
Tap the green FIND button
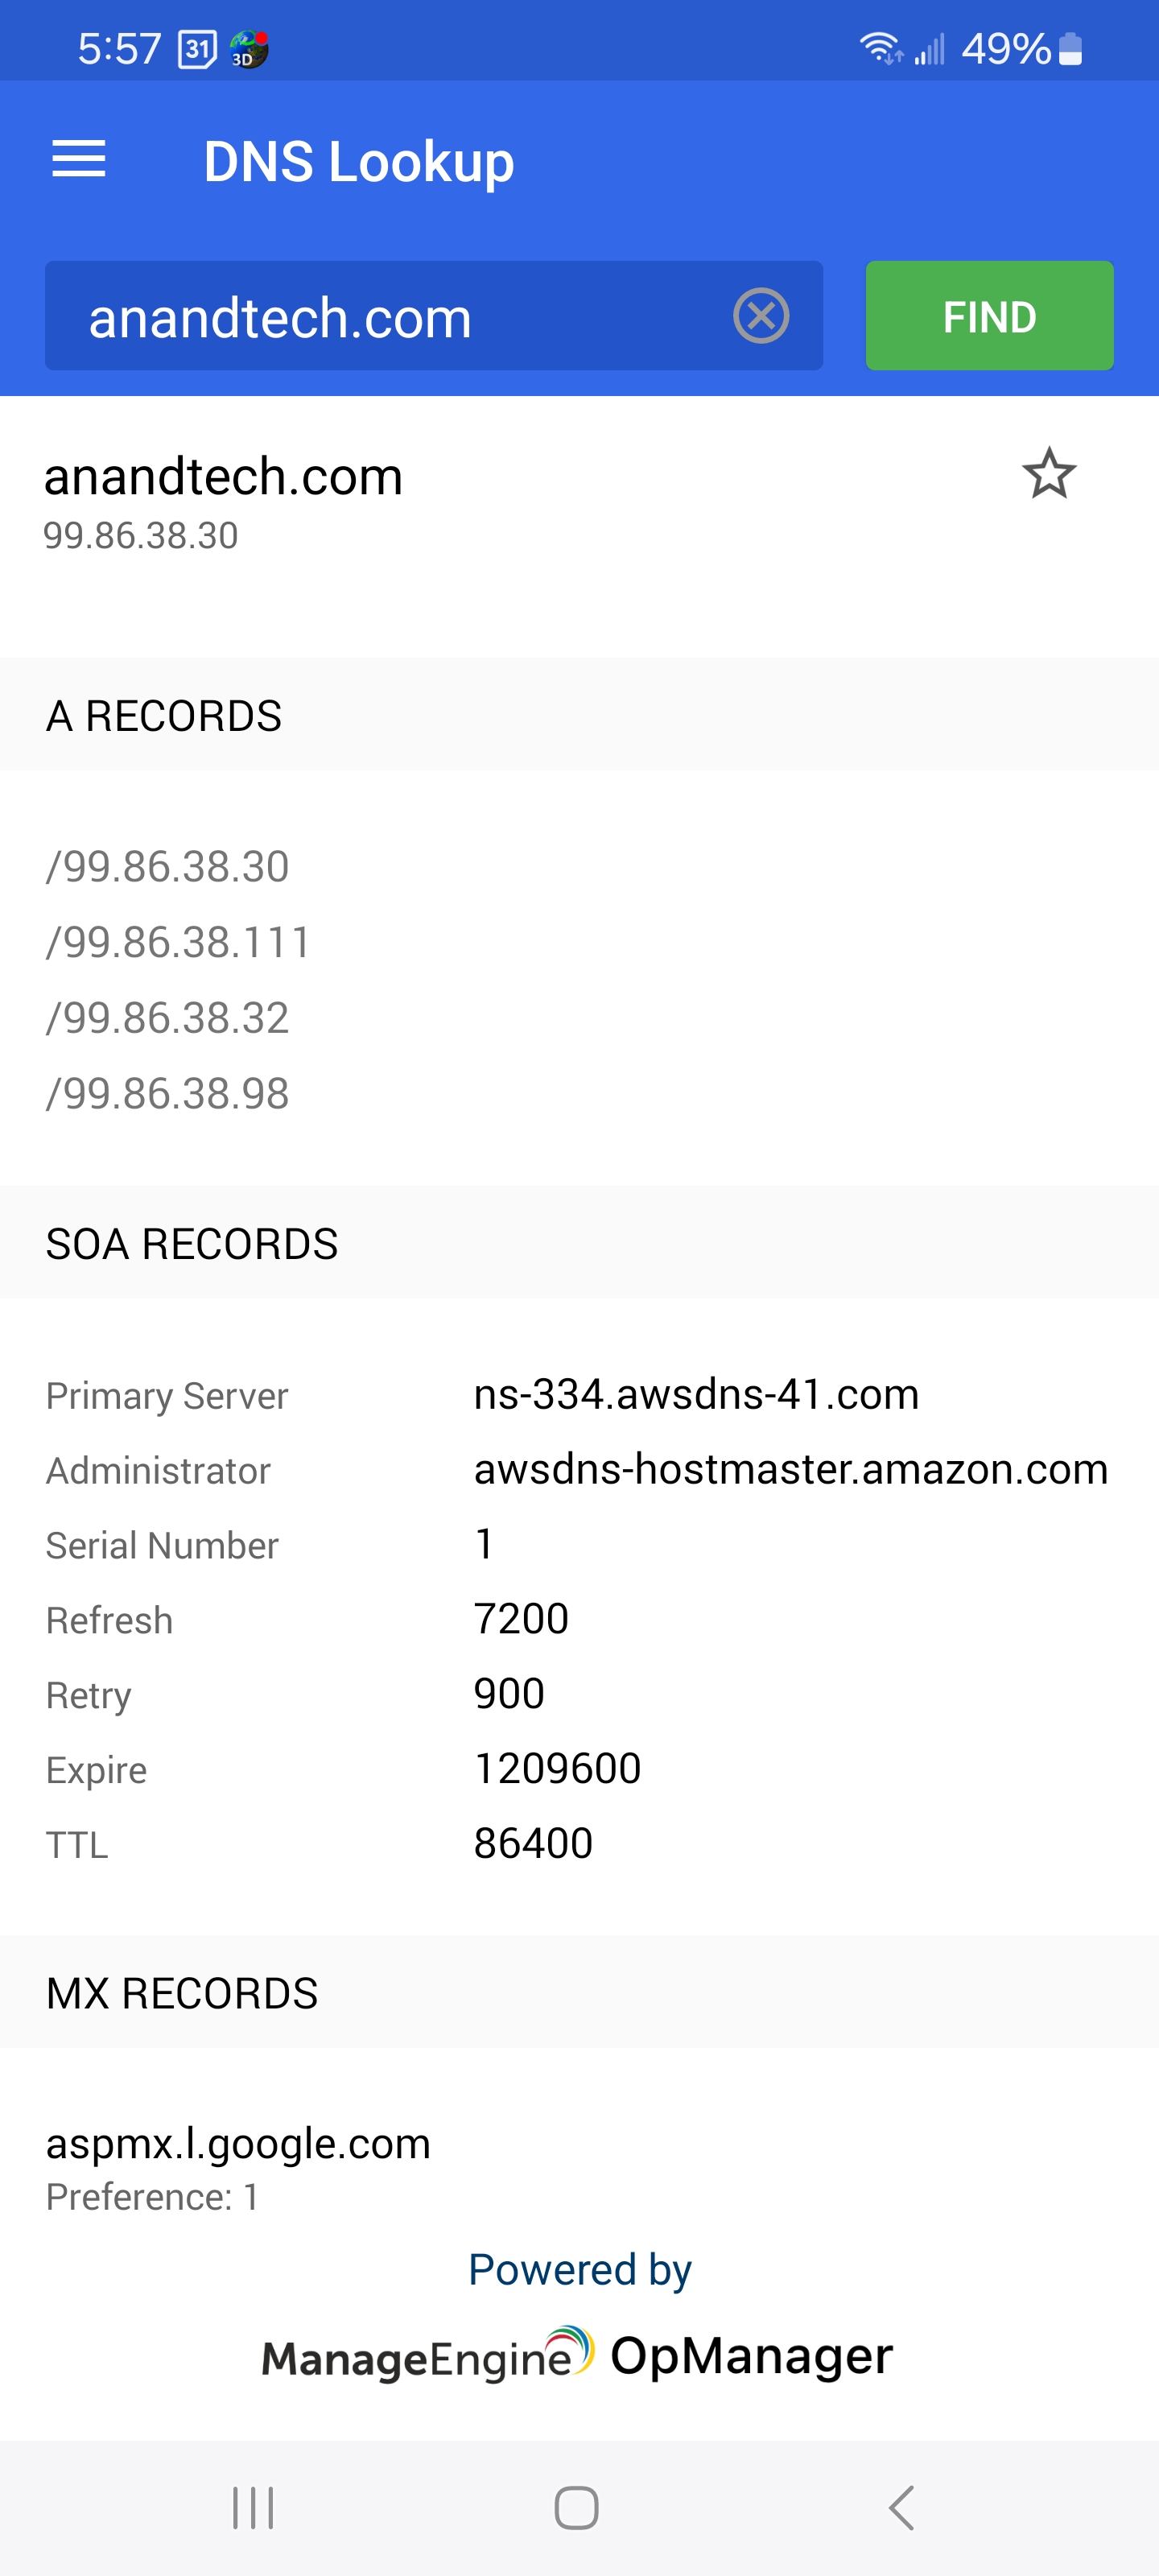point(989,316)
